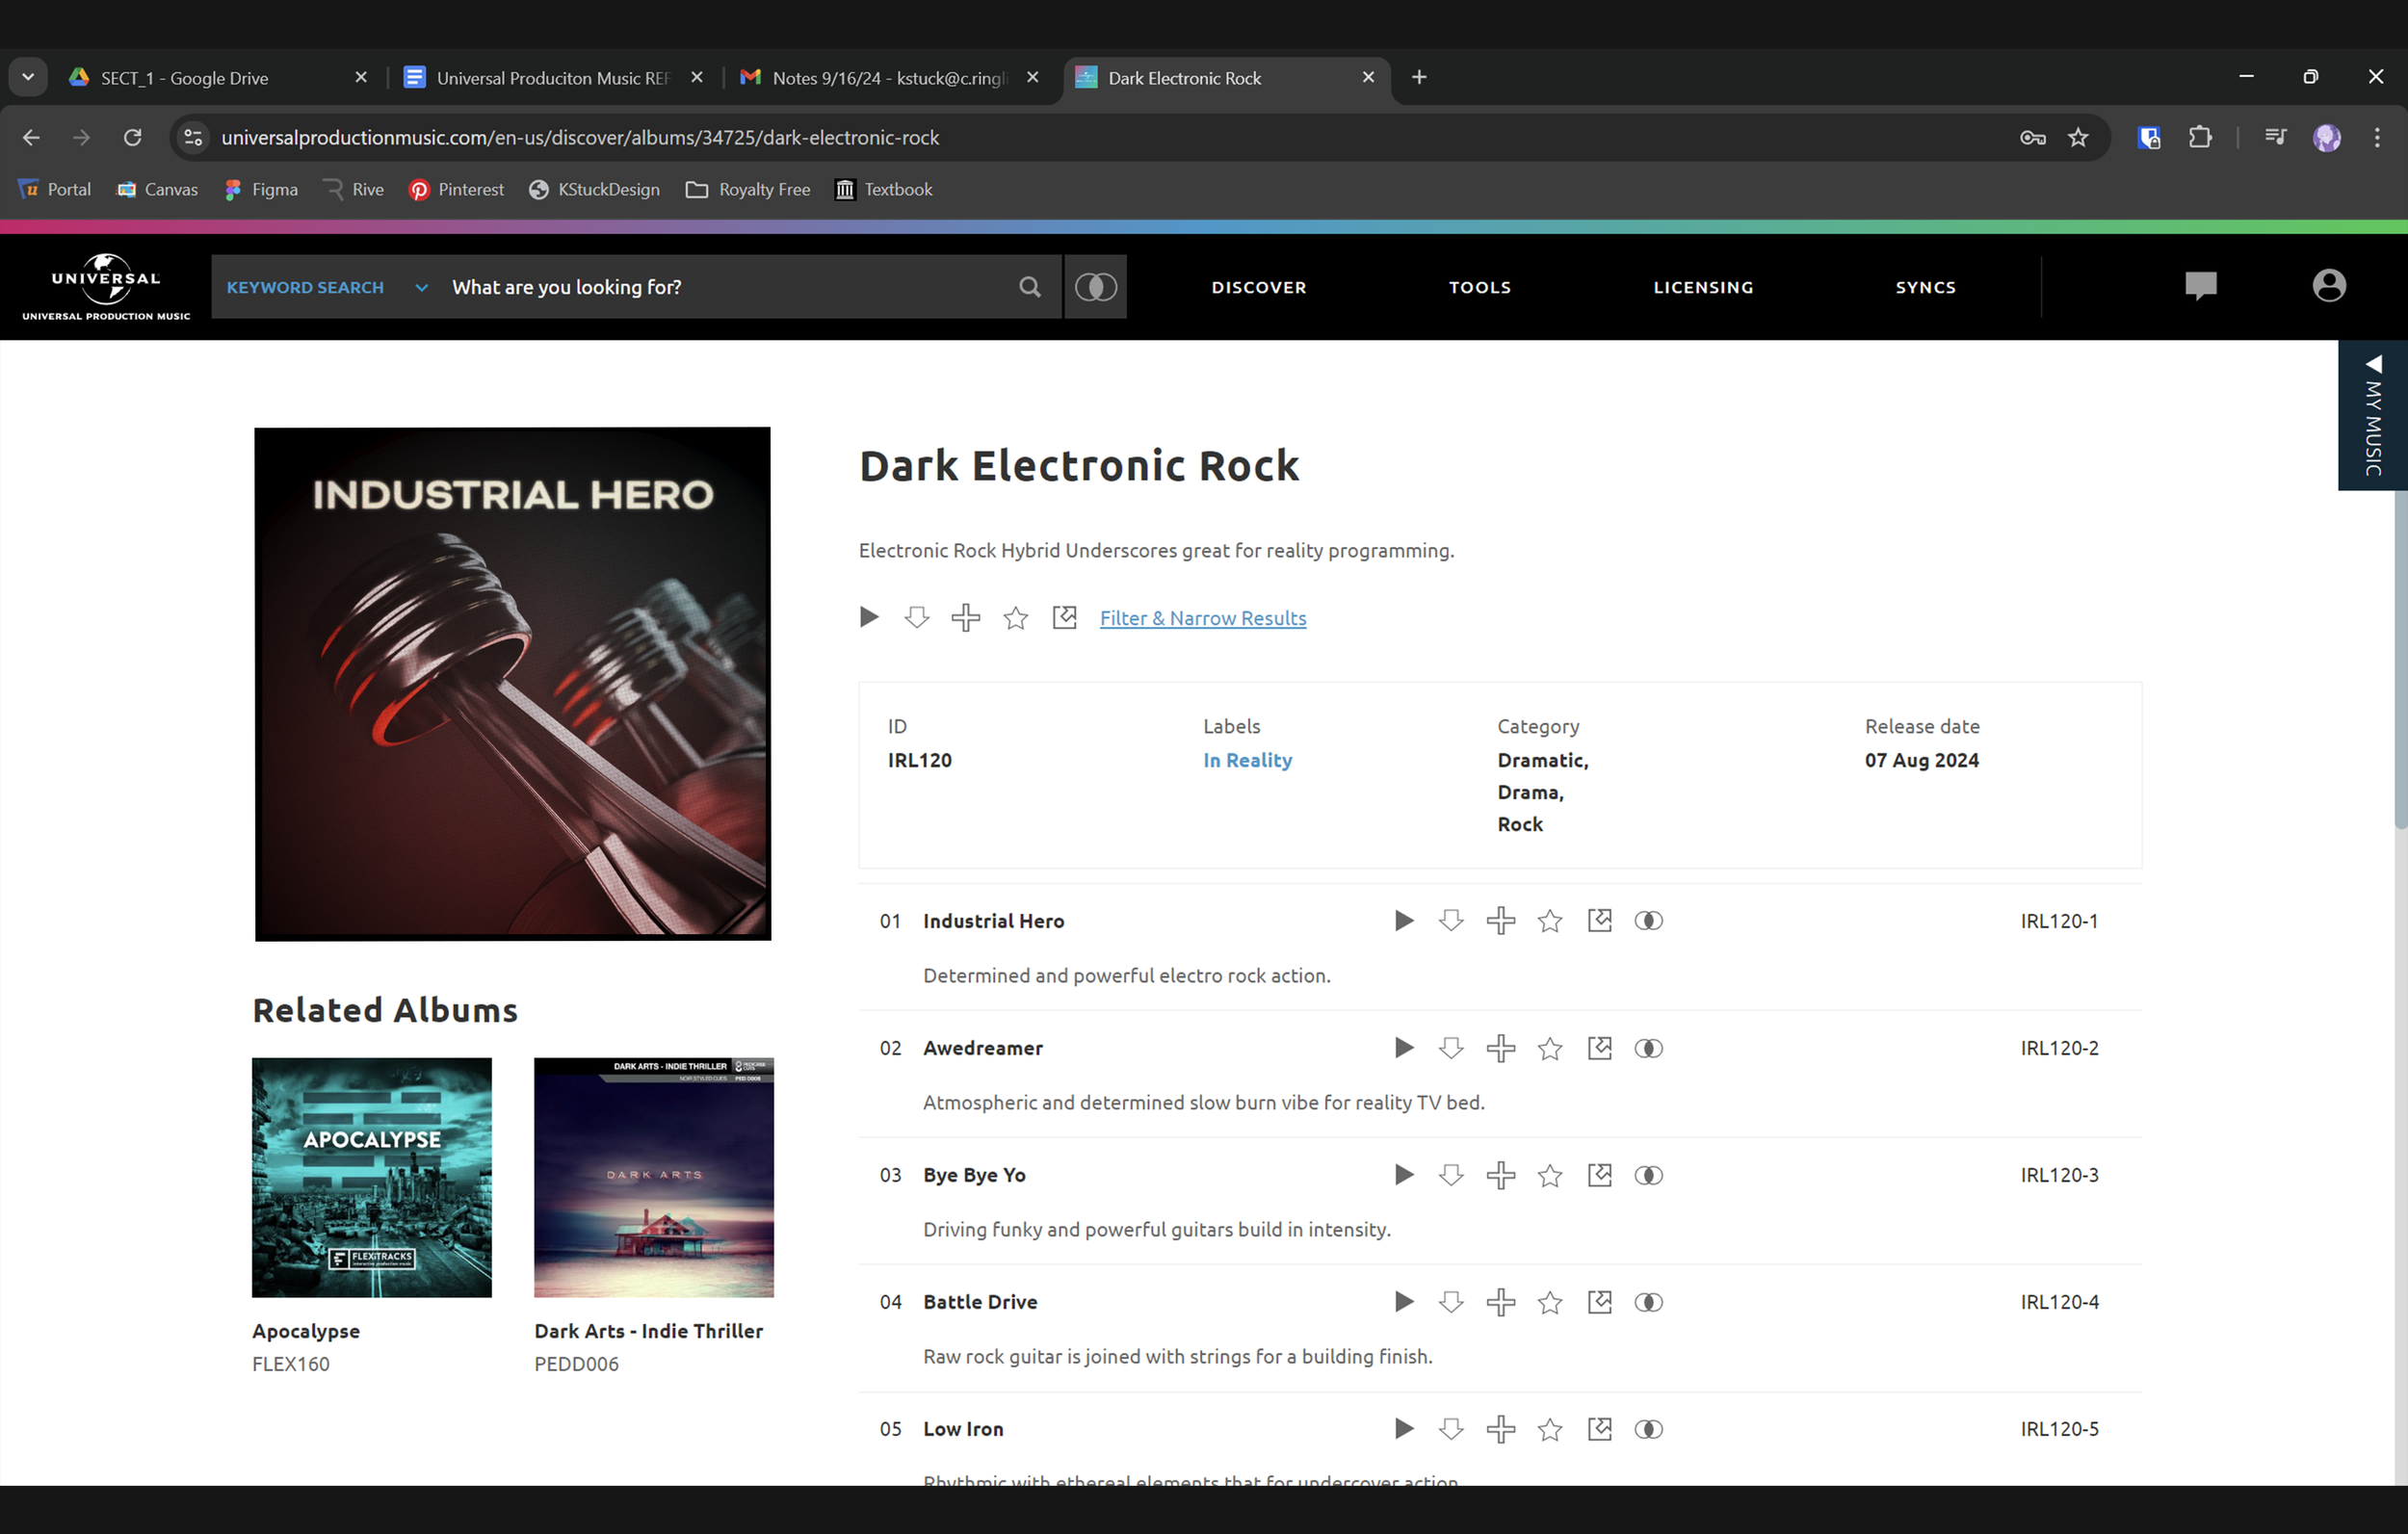Click the search magnifier icon
The width and height of the screenshot is (2408, 1534).
1029,287
